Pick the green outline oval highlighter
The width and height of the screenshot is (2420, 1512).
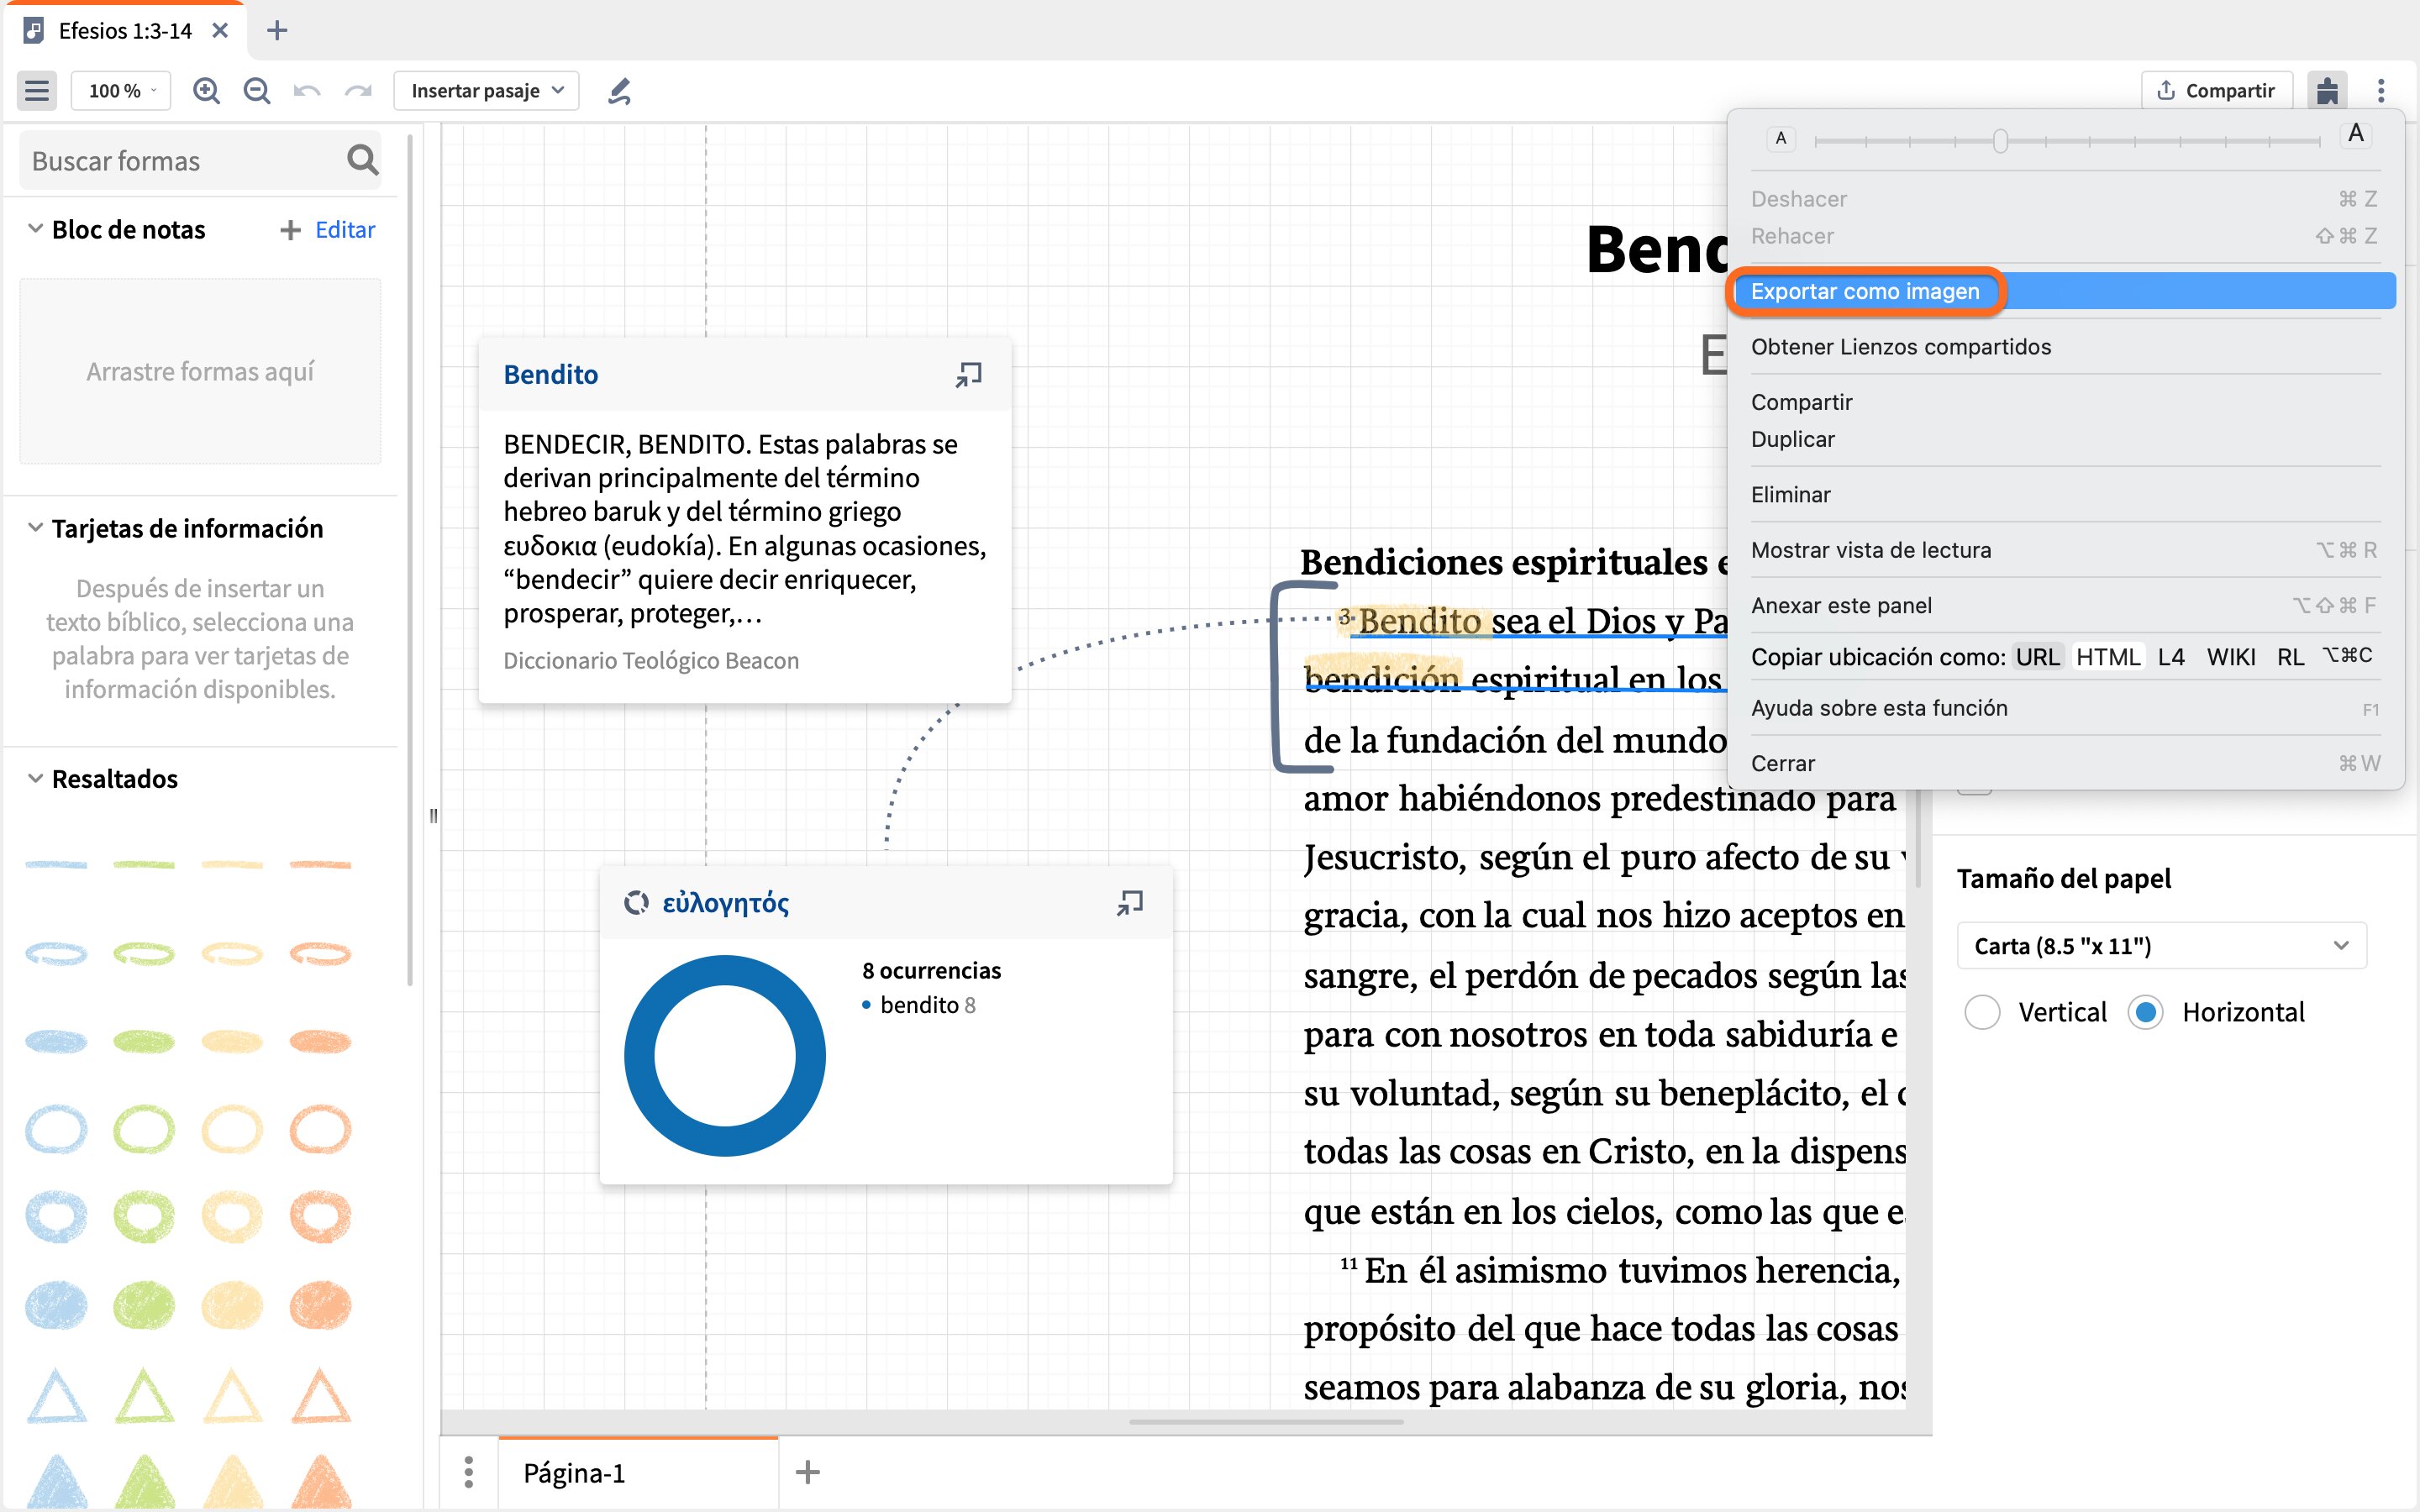coord(144,953)
